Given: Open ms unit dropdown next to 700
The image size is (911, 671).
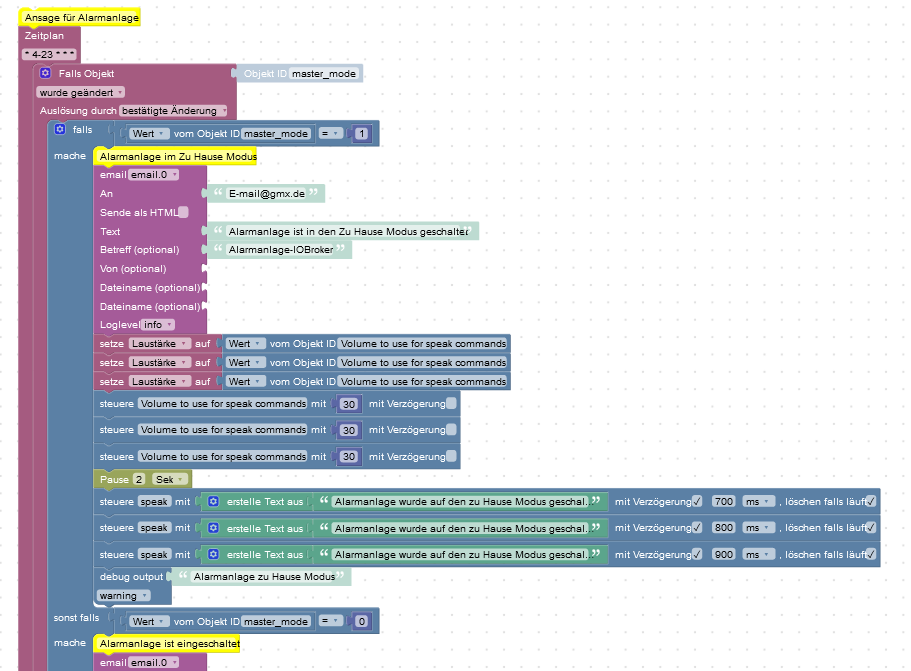Looking at the screenshot, I should pos(758,501).
